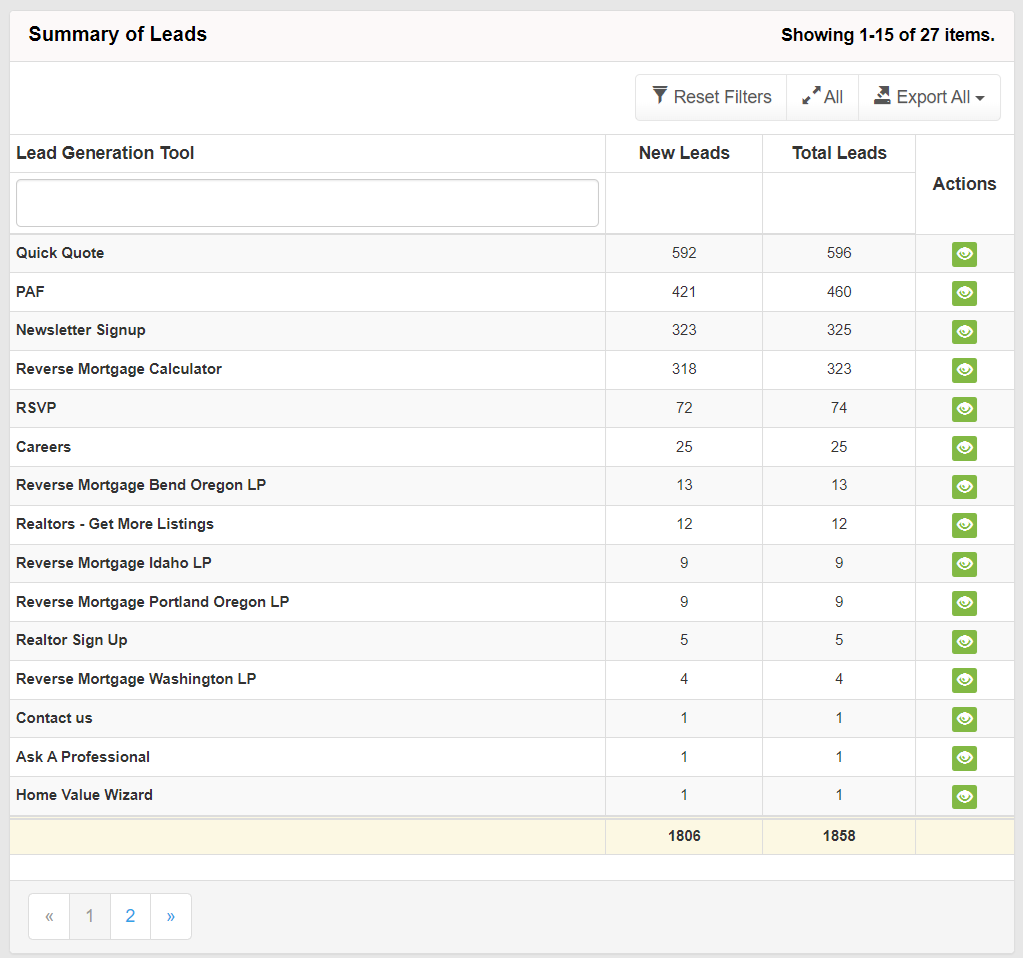Click the eye icon for Quick Quote
Image resolution: width=1023 pixels, height=958 pixels.
pyautogui.click(x=964, y=254)
